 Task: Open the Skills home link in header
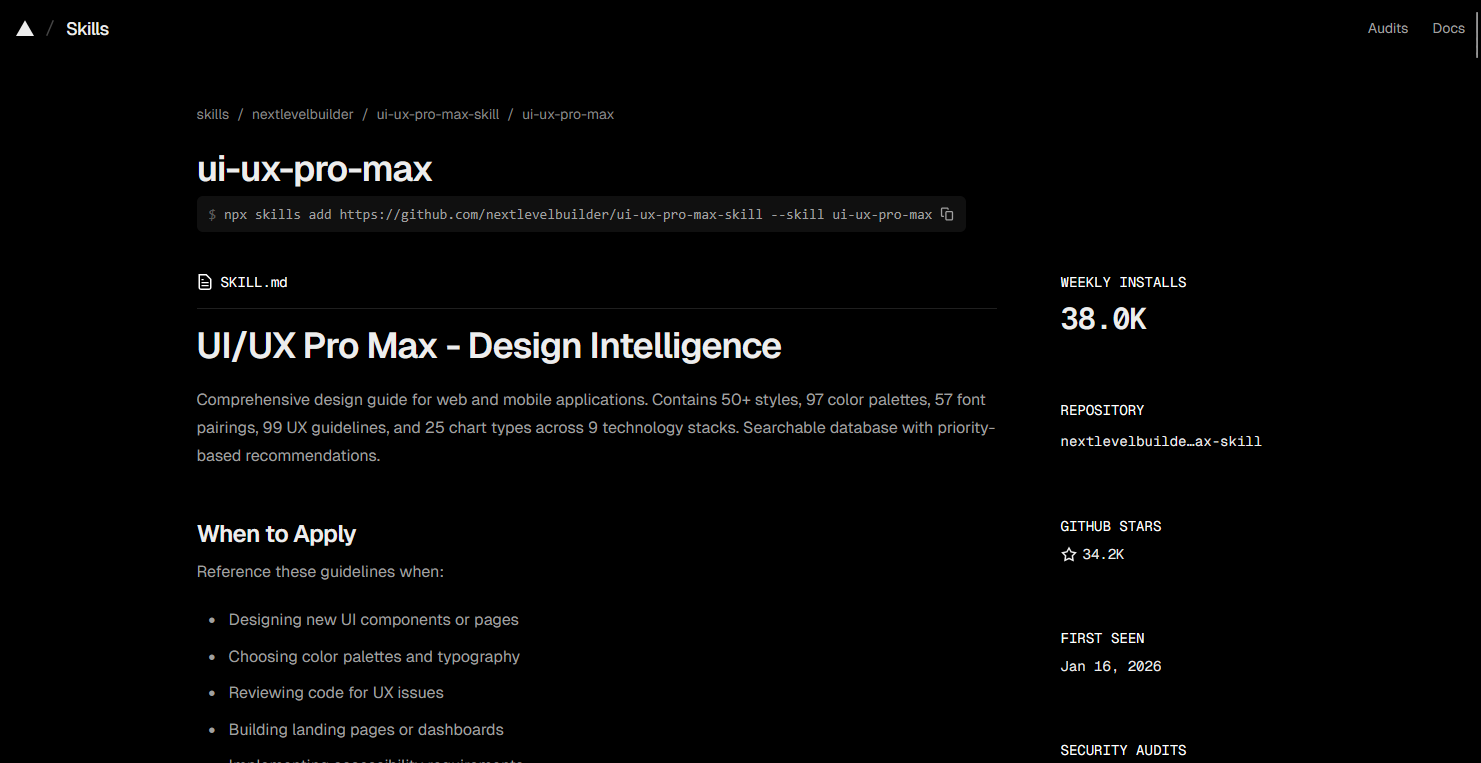87,29
